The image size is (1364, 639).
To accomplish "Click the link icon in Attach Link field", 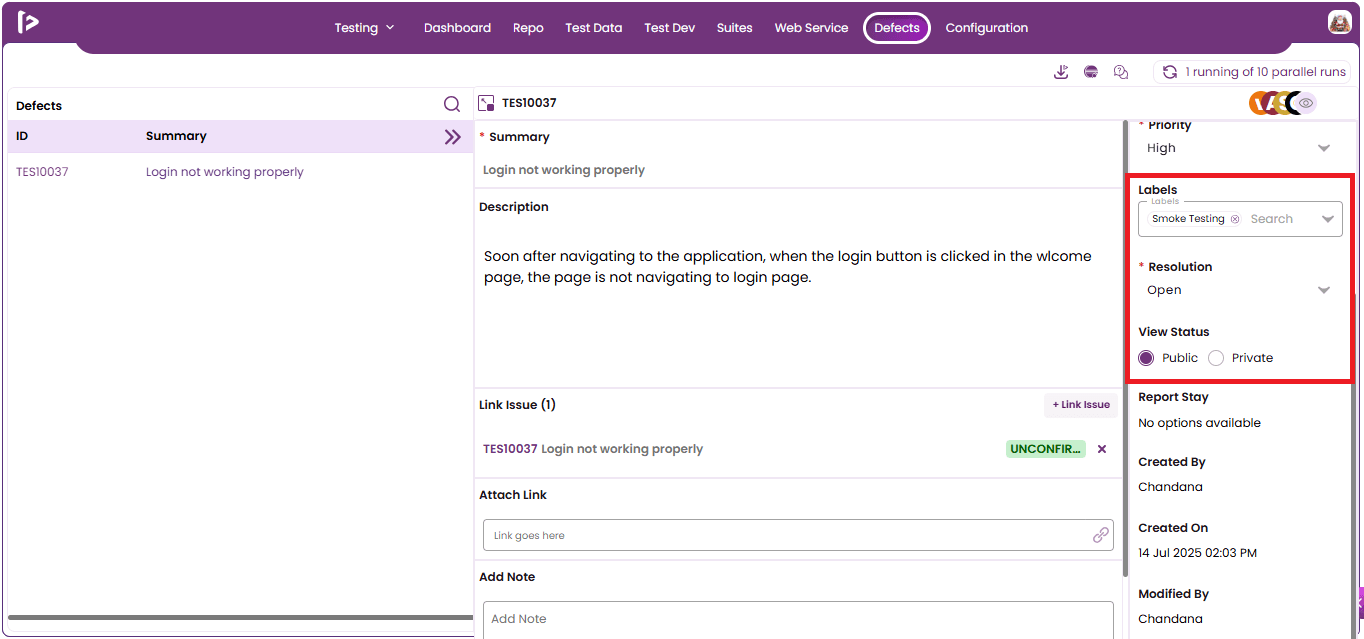I will [1101, 535].
